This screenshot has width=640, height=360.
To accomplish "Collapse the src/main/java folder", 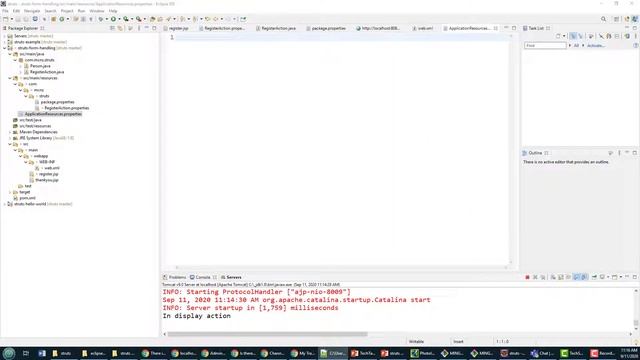I will (x=10, y=54).
